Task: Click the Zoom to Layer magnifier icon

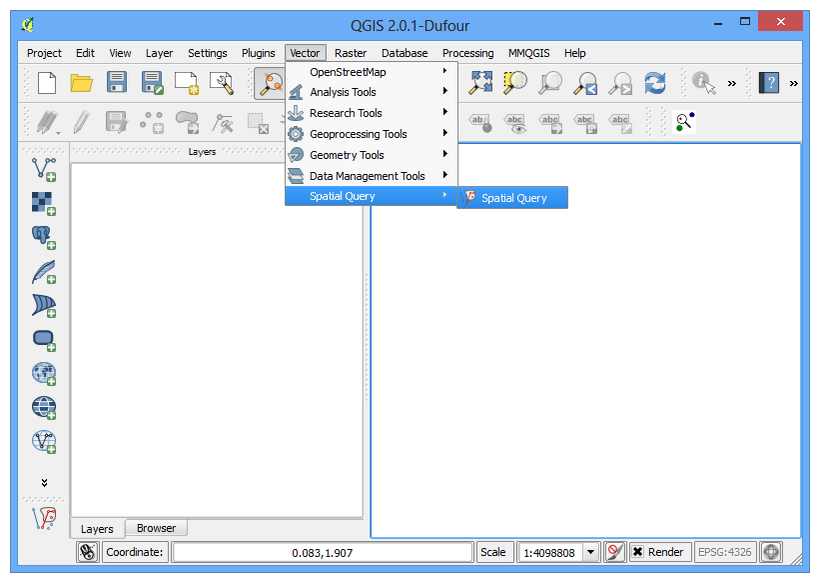Action: (550, 83)
